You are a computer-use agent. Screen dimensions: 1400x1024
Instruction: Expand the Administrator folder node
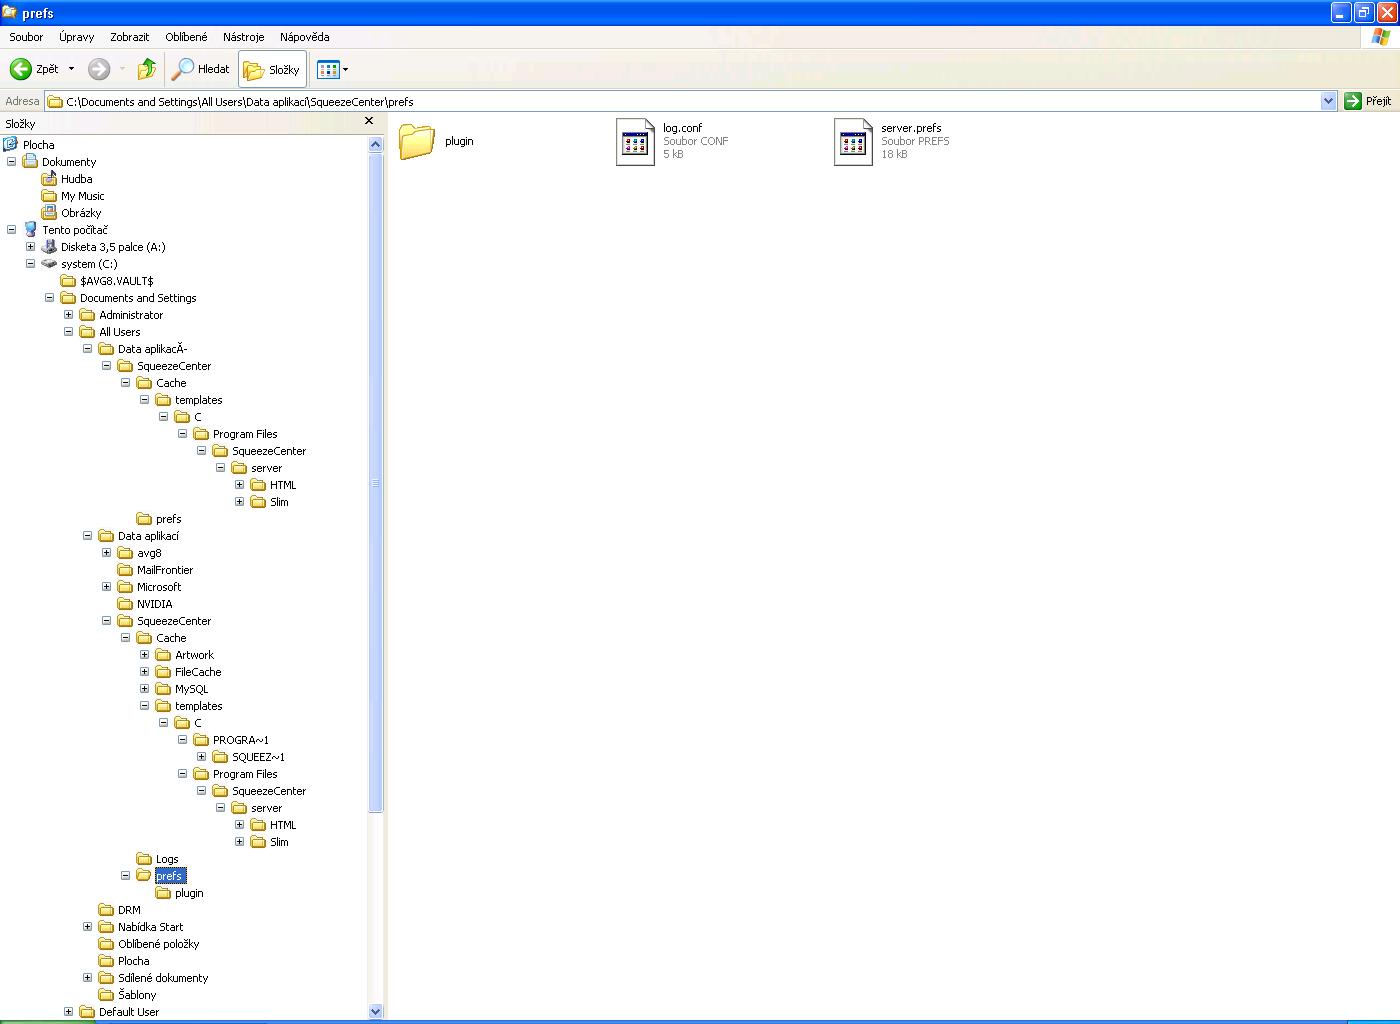[68, 315]
